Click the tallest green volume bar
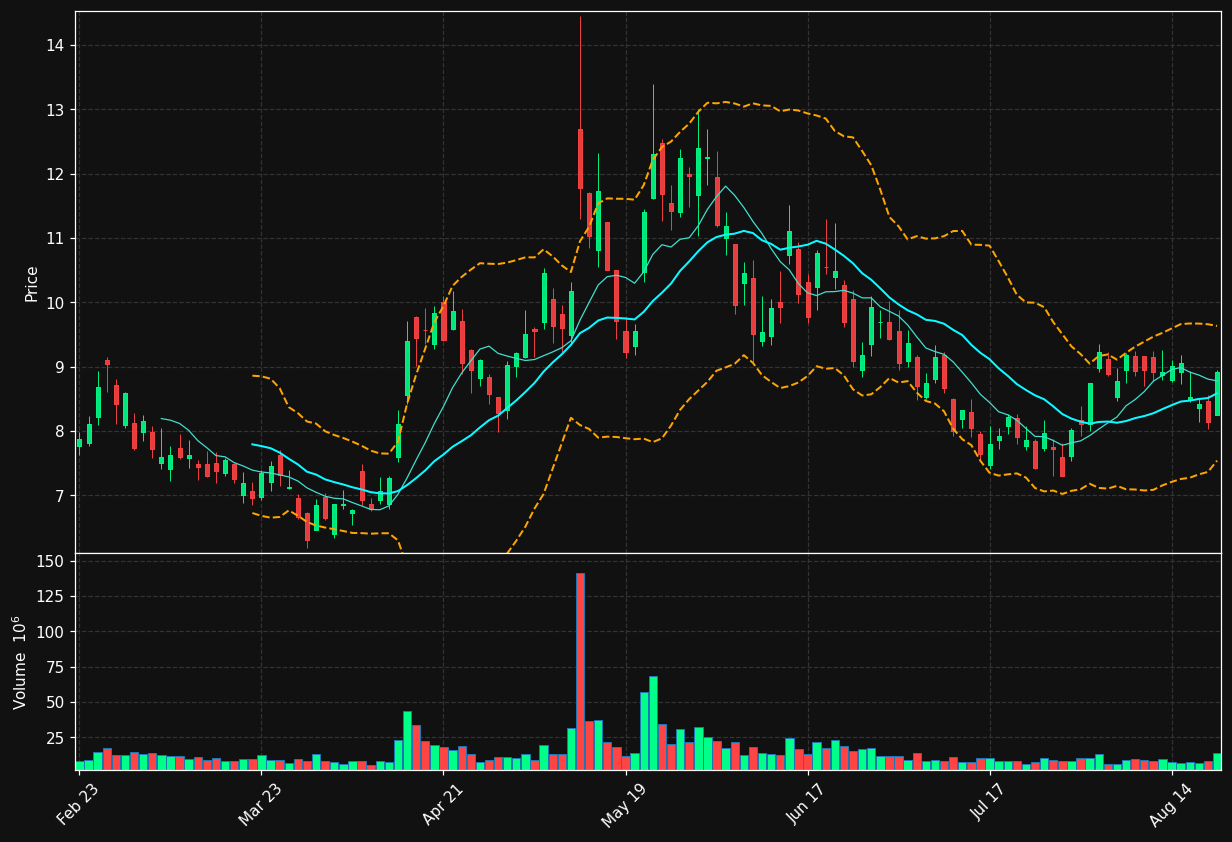 tap(653, 723)
